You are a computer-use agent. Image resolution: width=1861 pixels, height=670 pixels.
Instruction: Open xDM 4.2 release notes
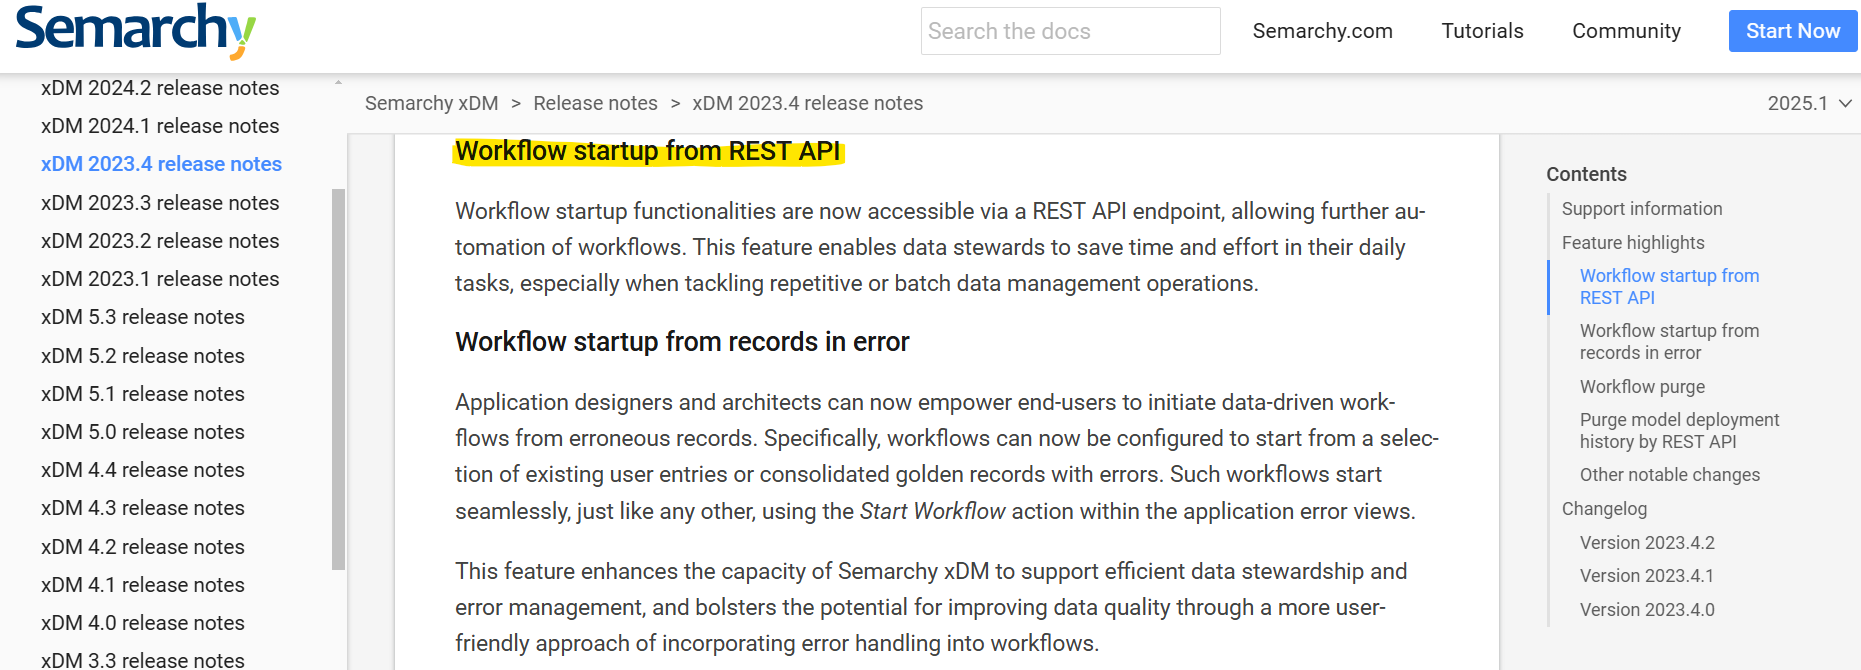point(143,547)
